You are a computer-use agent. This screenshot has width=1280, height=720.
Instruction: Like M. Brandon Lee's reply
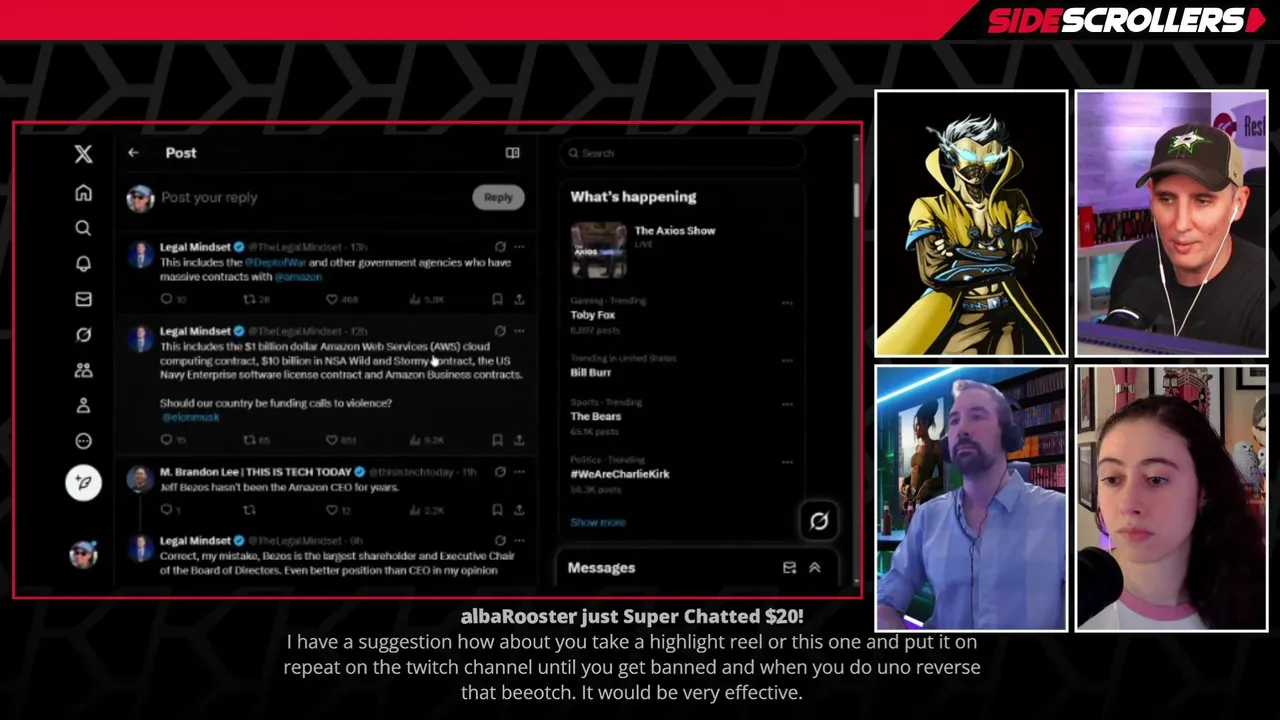click(332, 510)
